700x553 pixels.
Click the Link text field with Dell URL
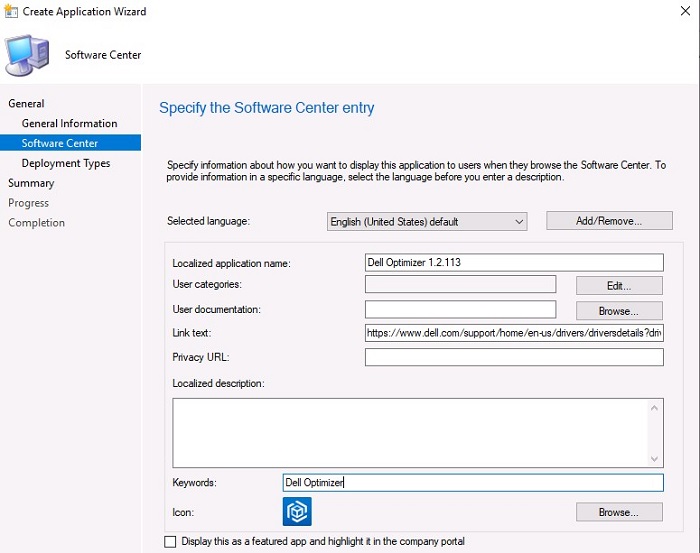coord(514,333)
